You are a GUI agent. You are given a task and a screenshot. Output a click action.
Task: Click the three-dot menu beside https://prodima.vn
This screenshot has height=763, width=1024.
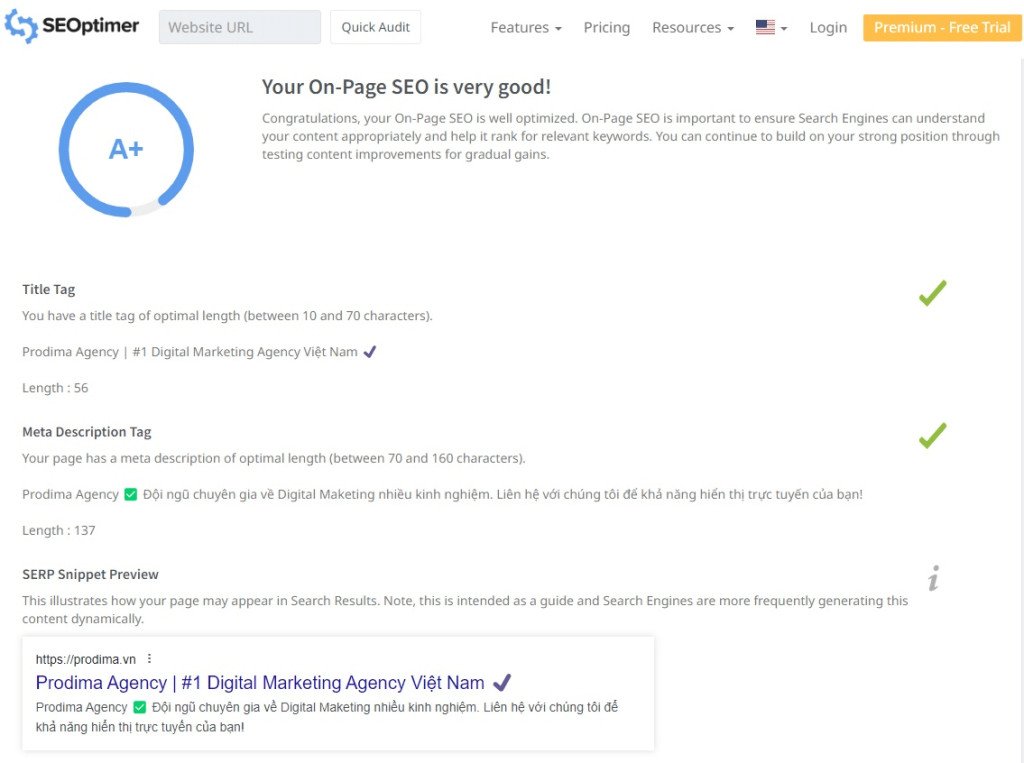(x=150, y=658)
